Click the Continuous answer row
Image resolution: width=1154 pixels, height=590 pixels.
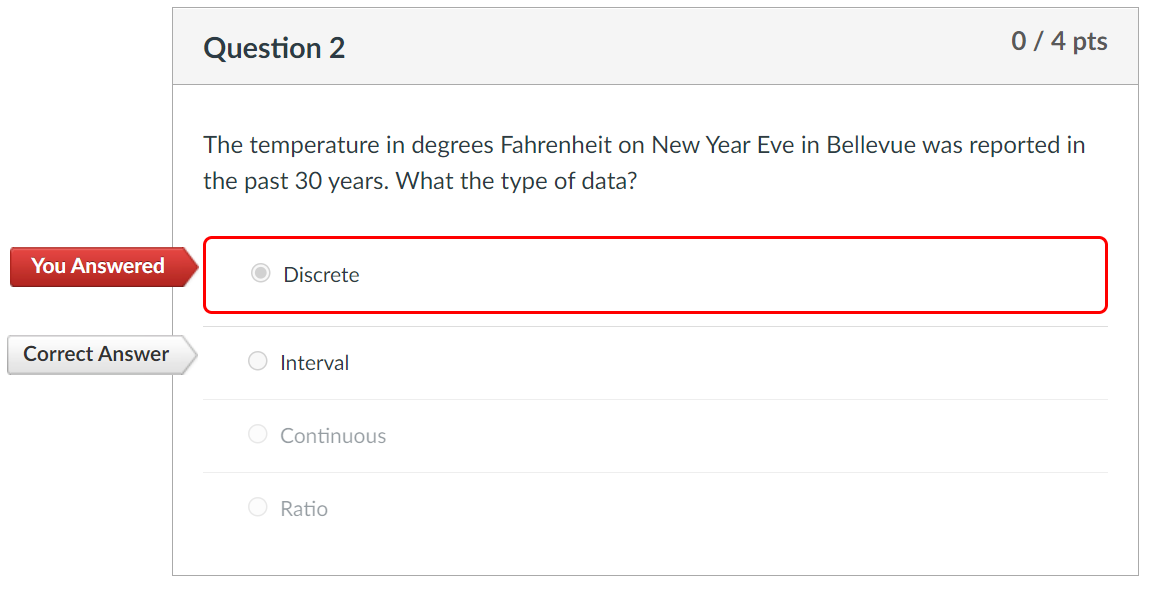(x=655, y=434)
